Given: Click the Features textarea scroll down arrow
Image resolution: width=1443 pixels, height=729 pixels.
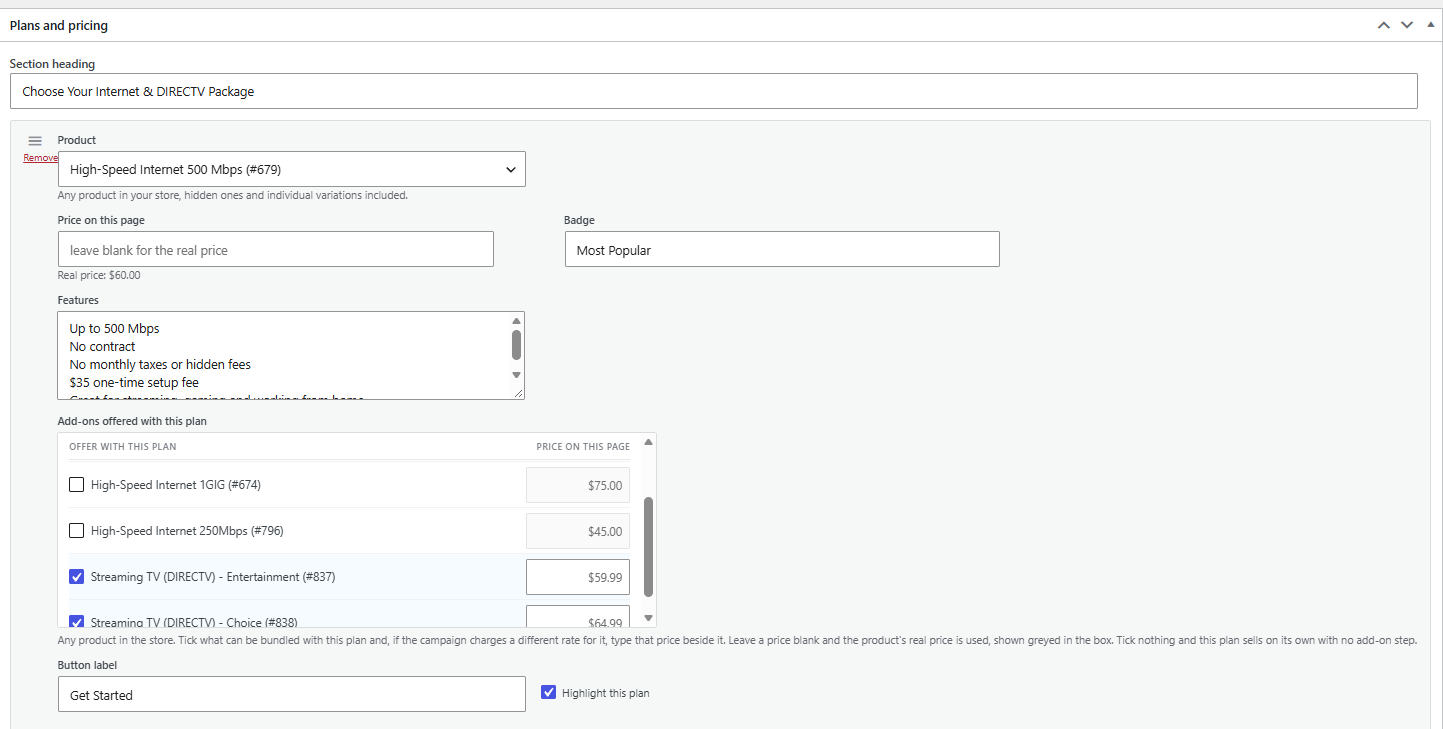Looking at the screenshot, I should pyautogui.click(x=516, y=375).
